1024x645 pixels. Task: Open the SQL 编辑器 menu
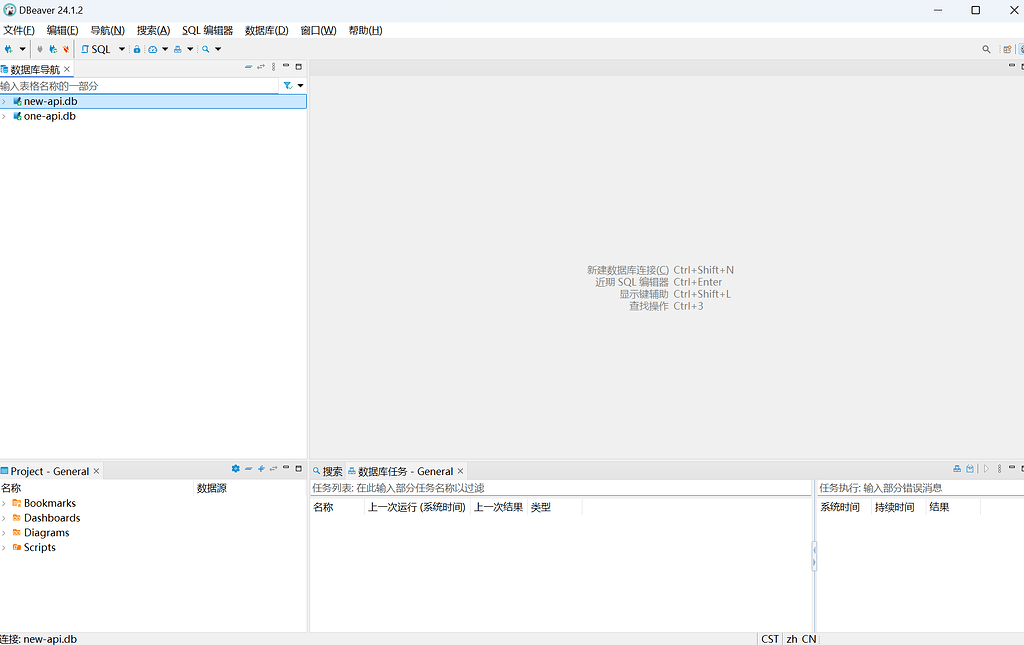pos(207,30)
